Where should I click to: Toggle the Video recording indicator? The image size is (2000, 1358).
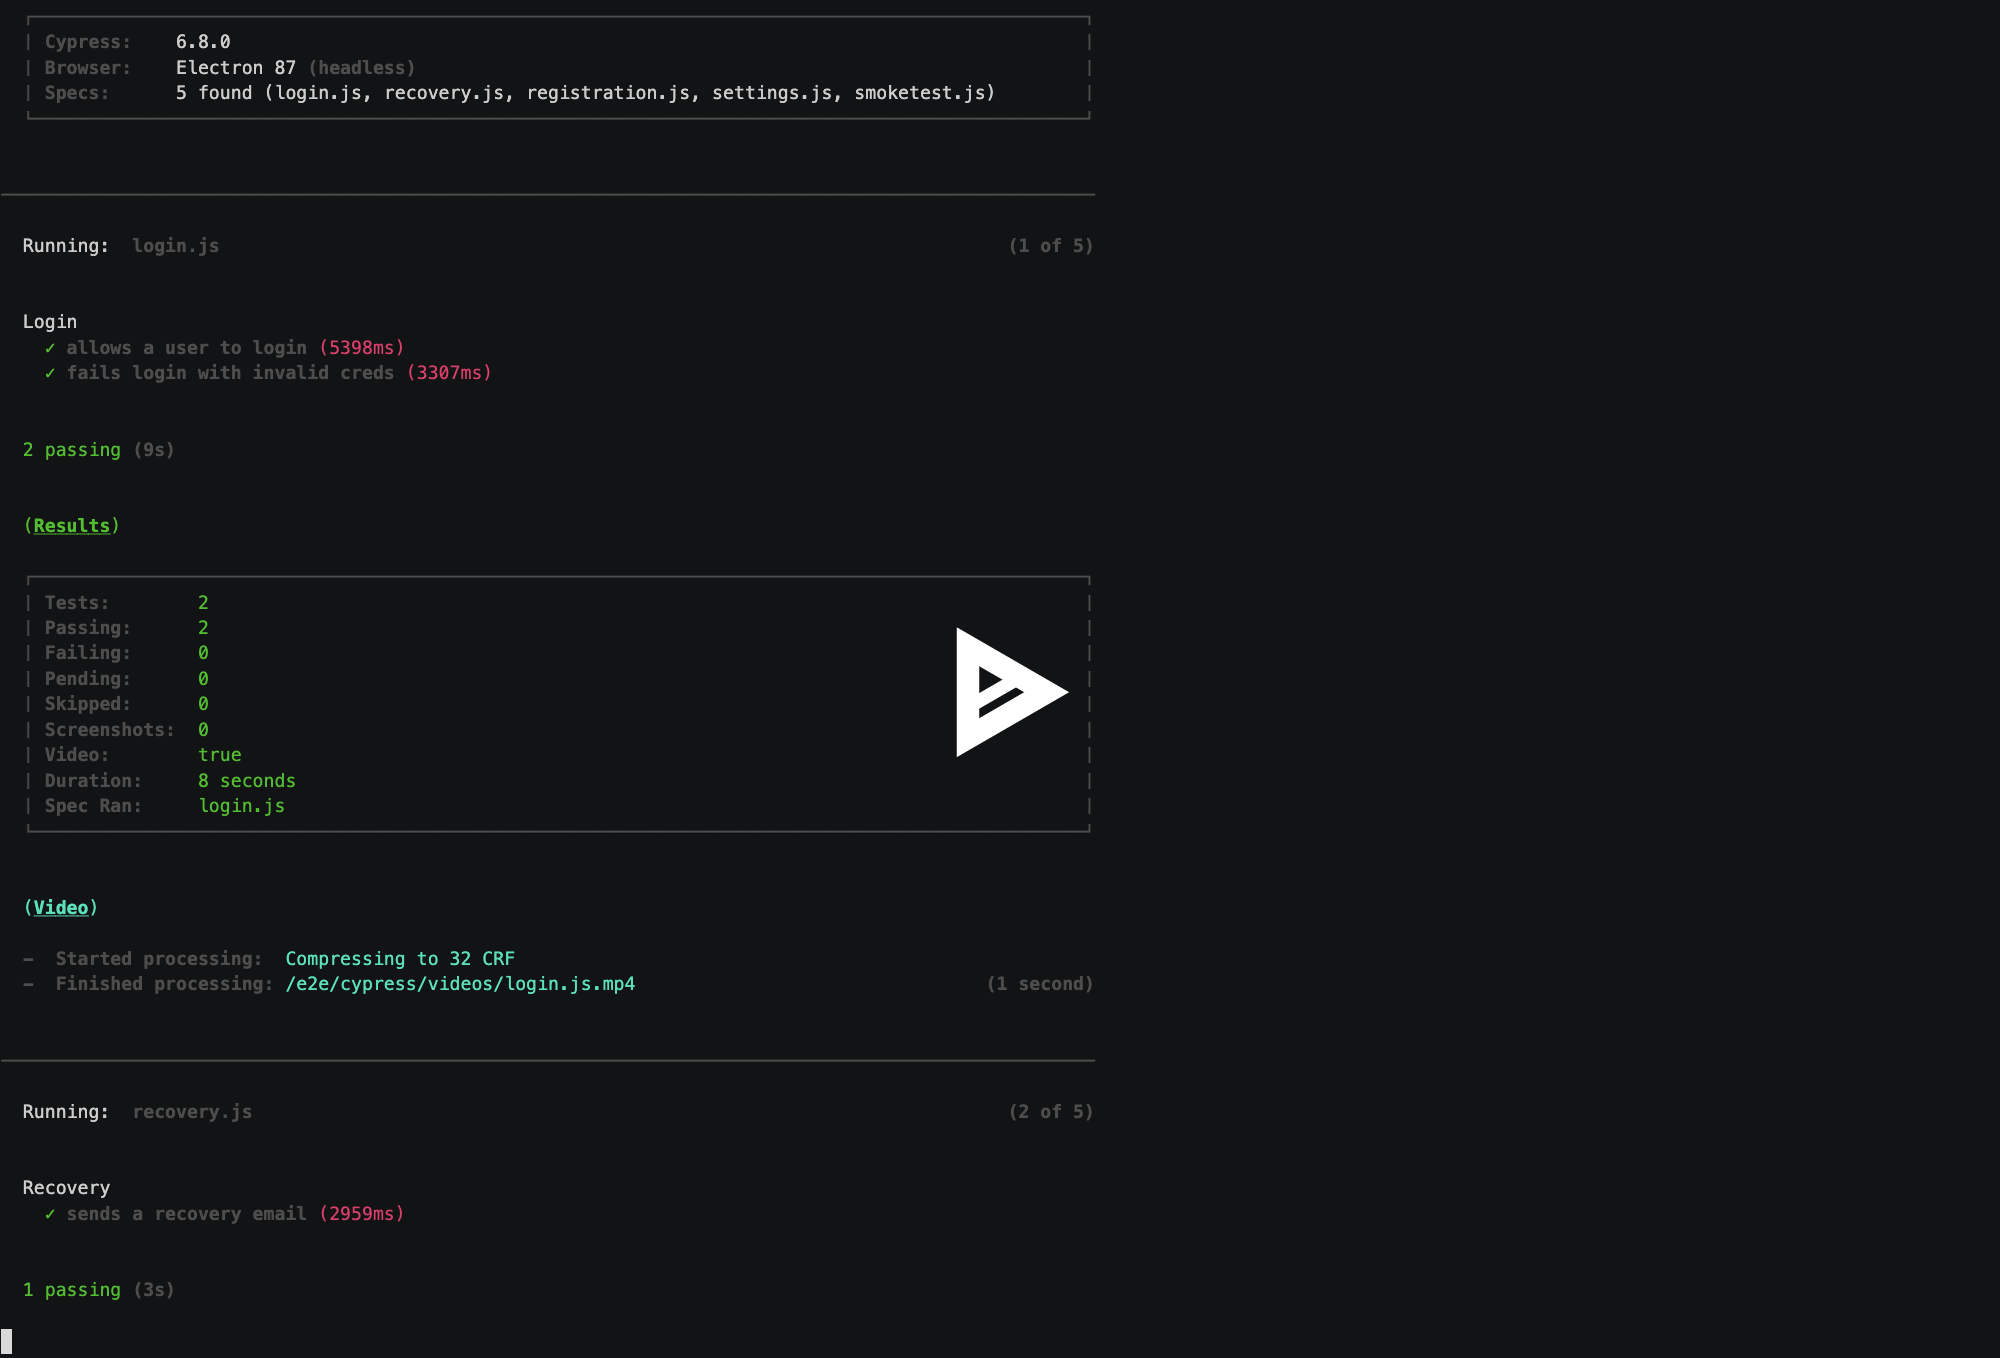[218, 753]
